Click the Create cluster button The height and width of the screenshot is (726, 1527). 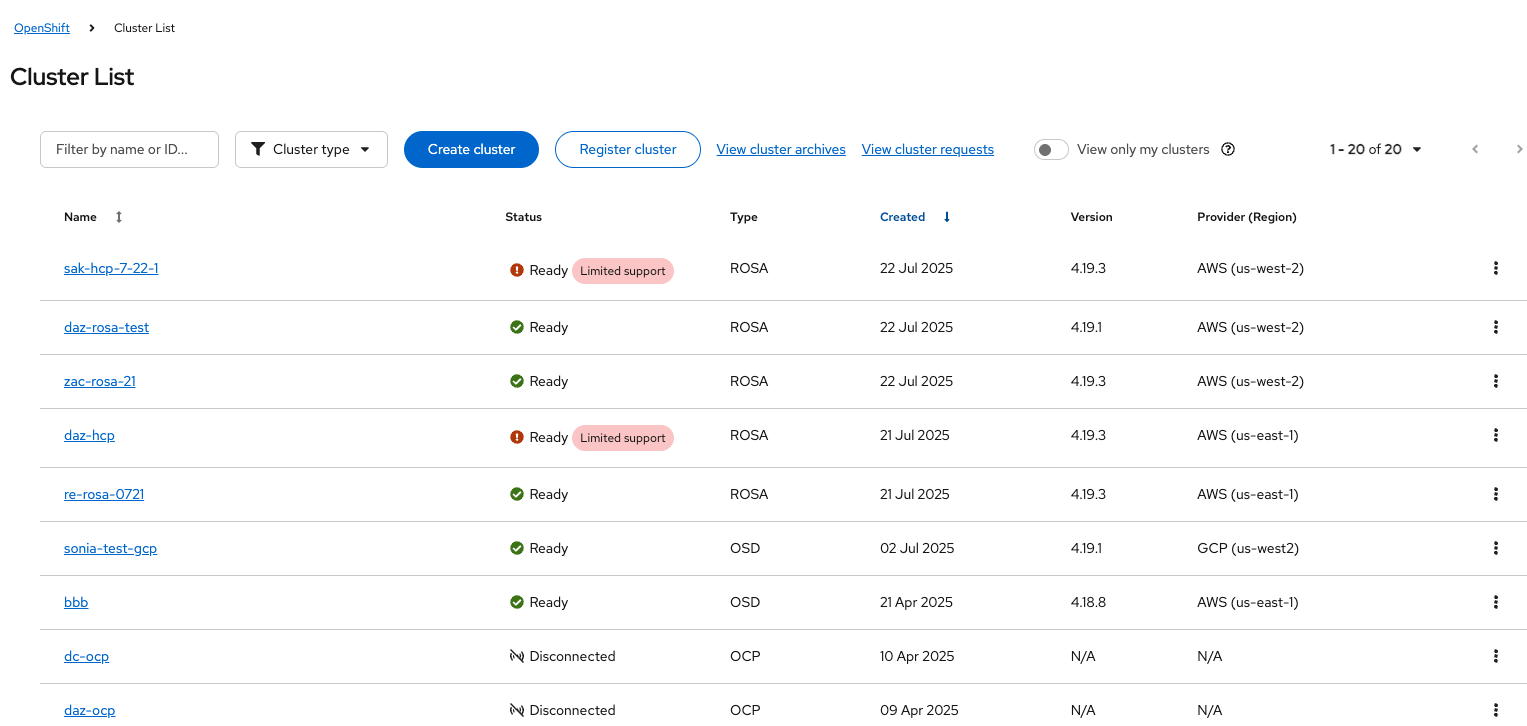click(x=471, y=150)
